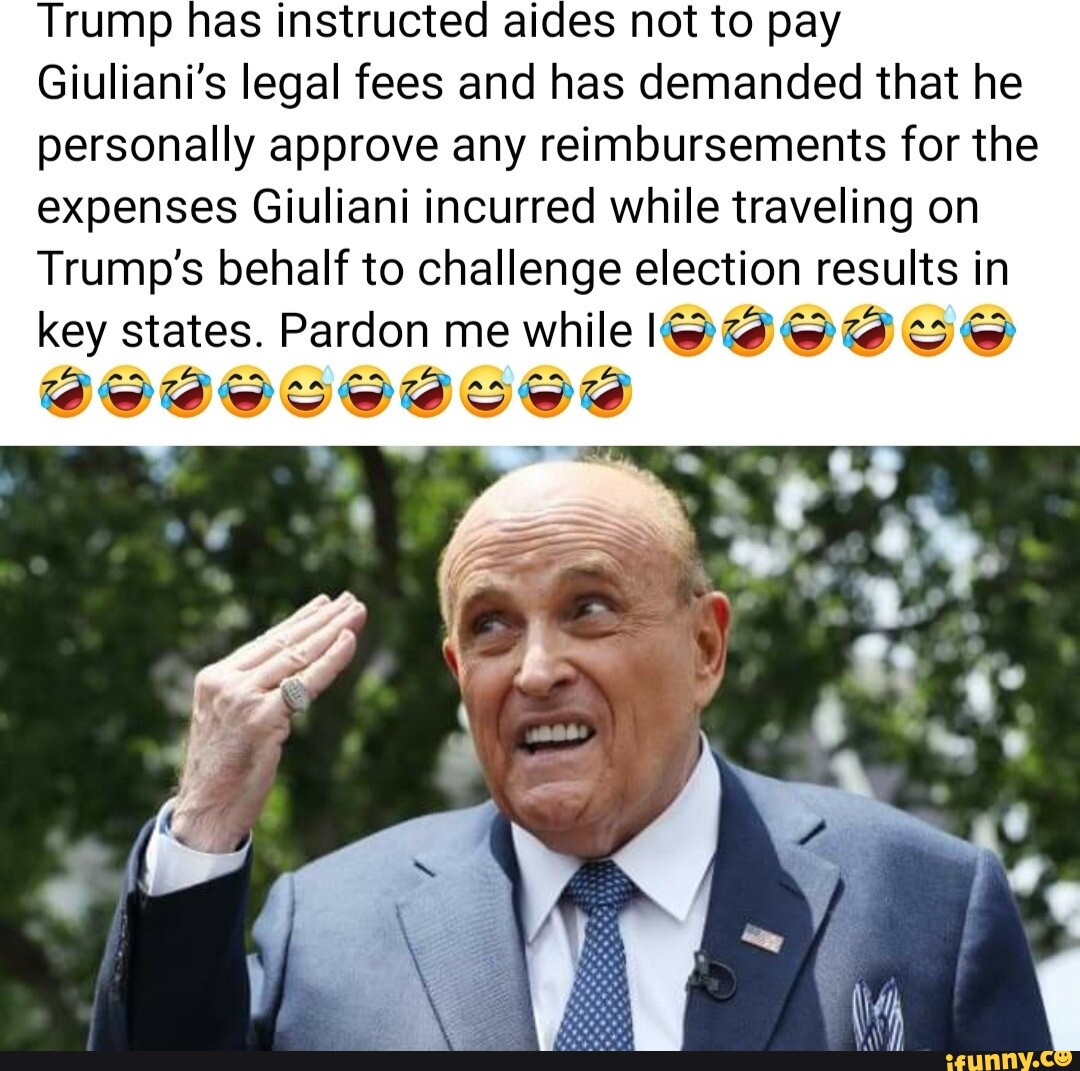
Task: Click the last emoji on the top emoji line
Action: (988, 331)
